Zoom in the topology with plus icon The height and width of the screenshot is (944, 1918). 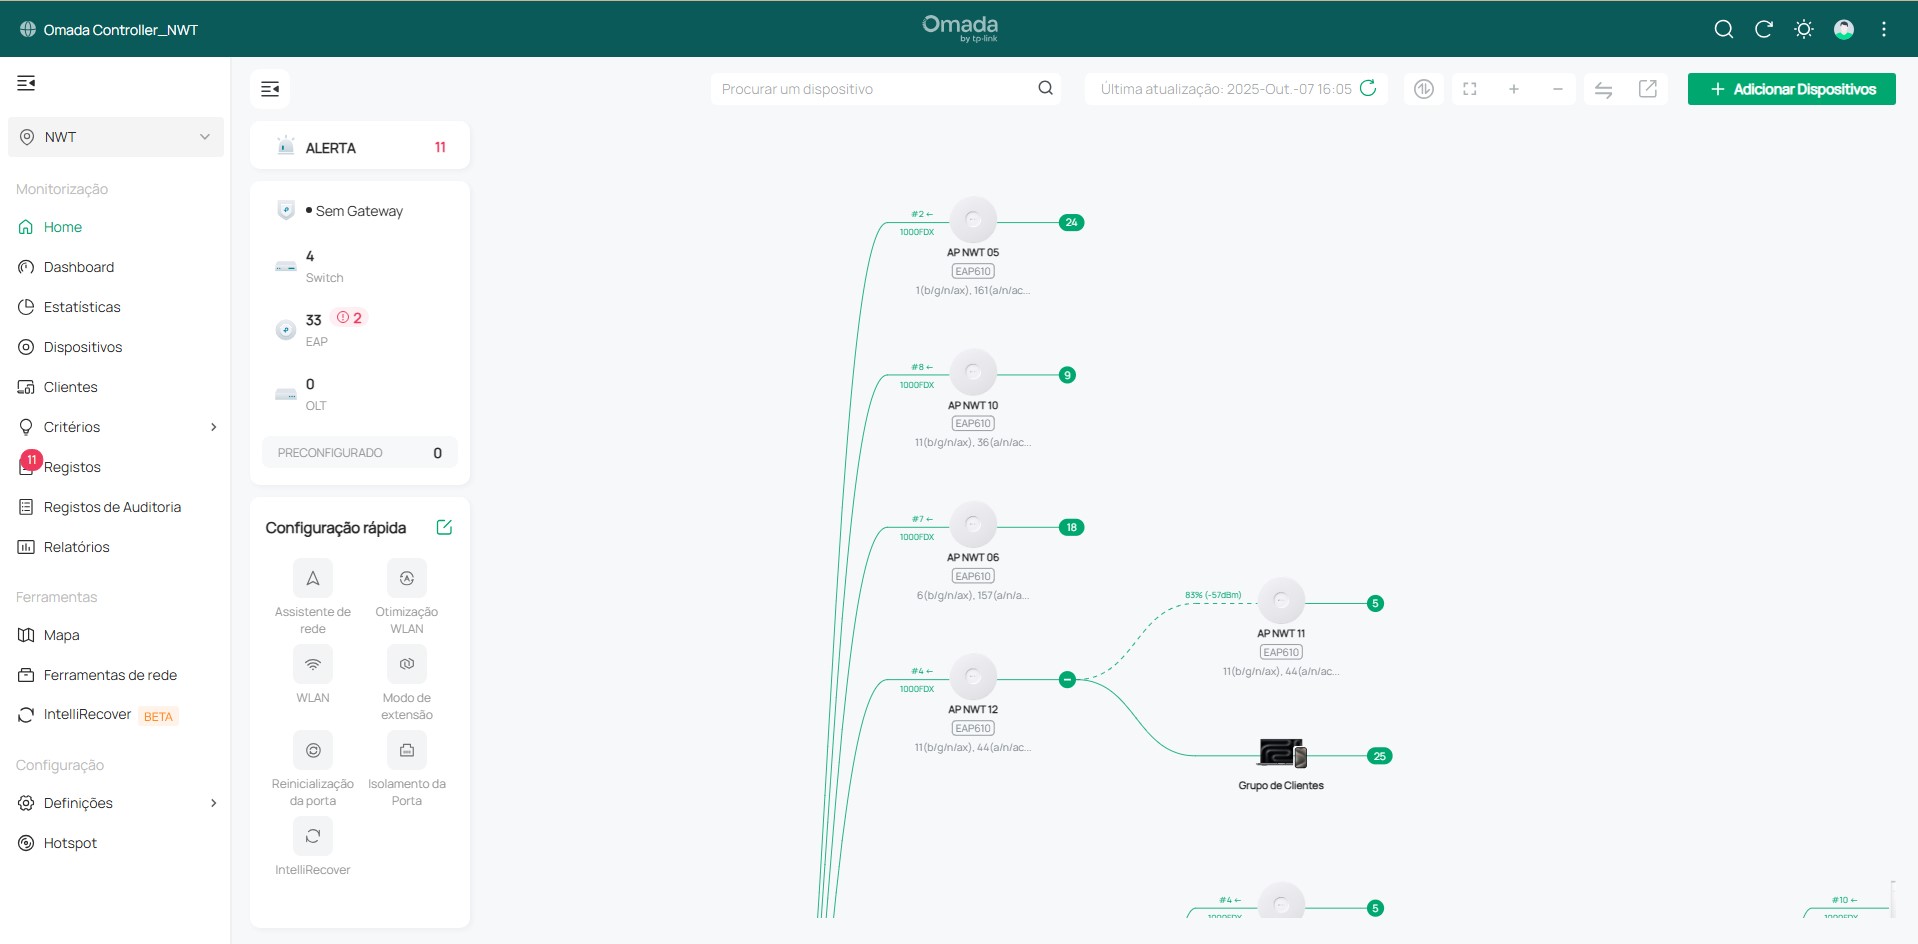pyautogui.click(x=1514, y=89)
